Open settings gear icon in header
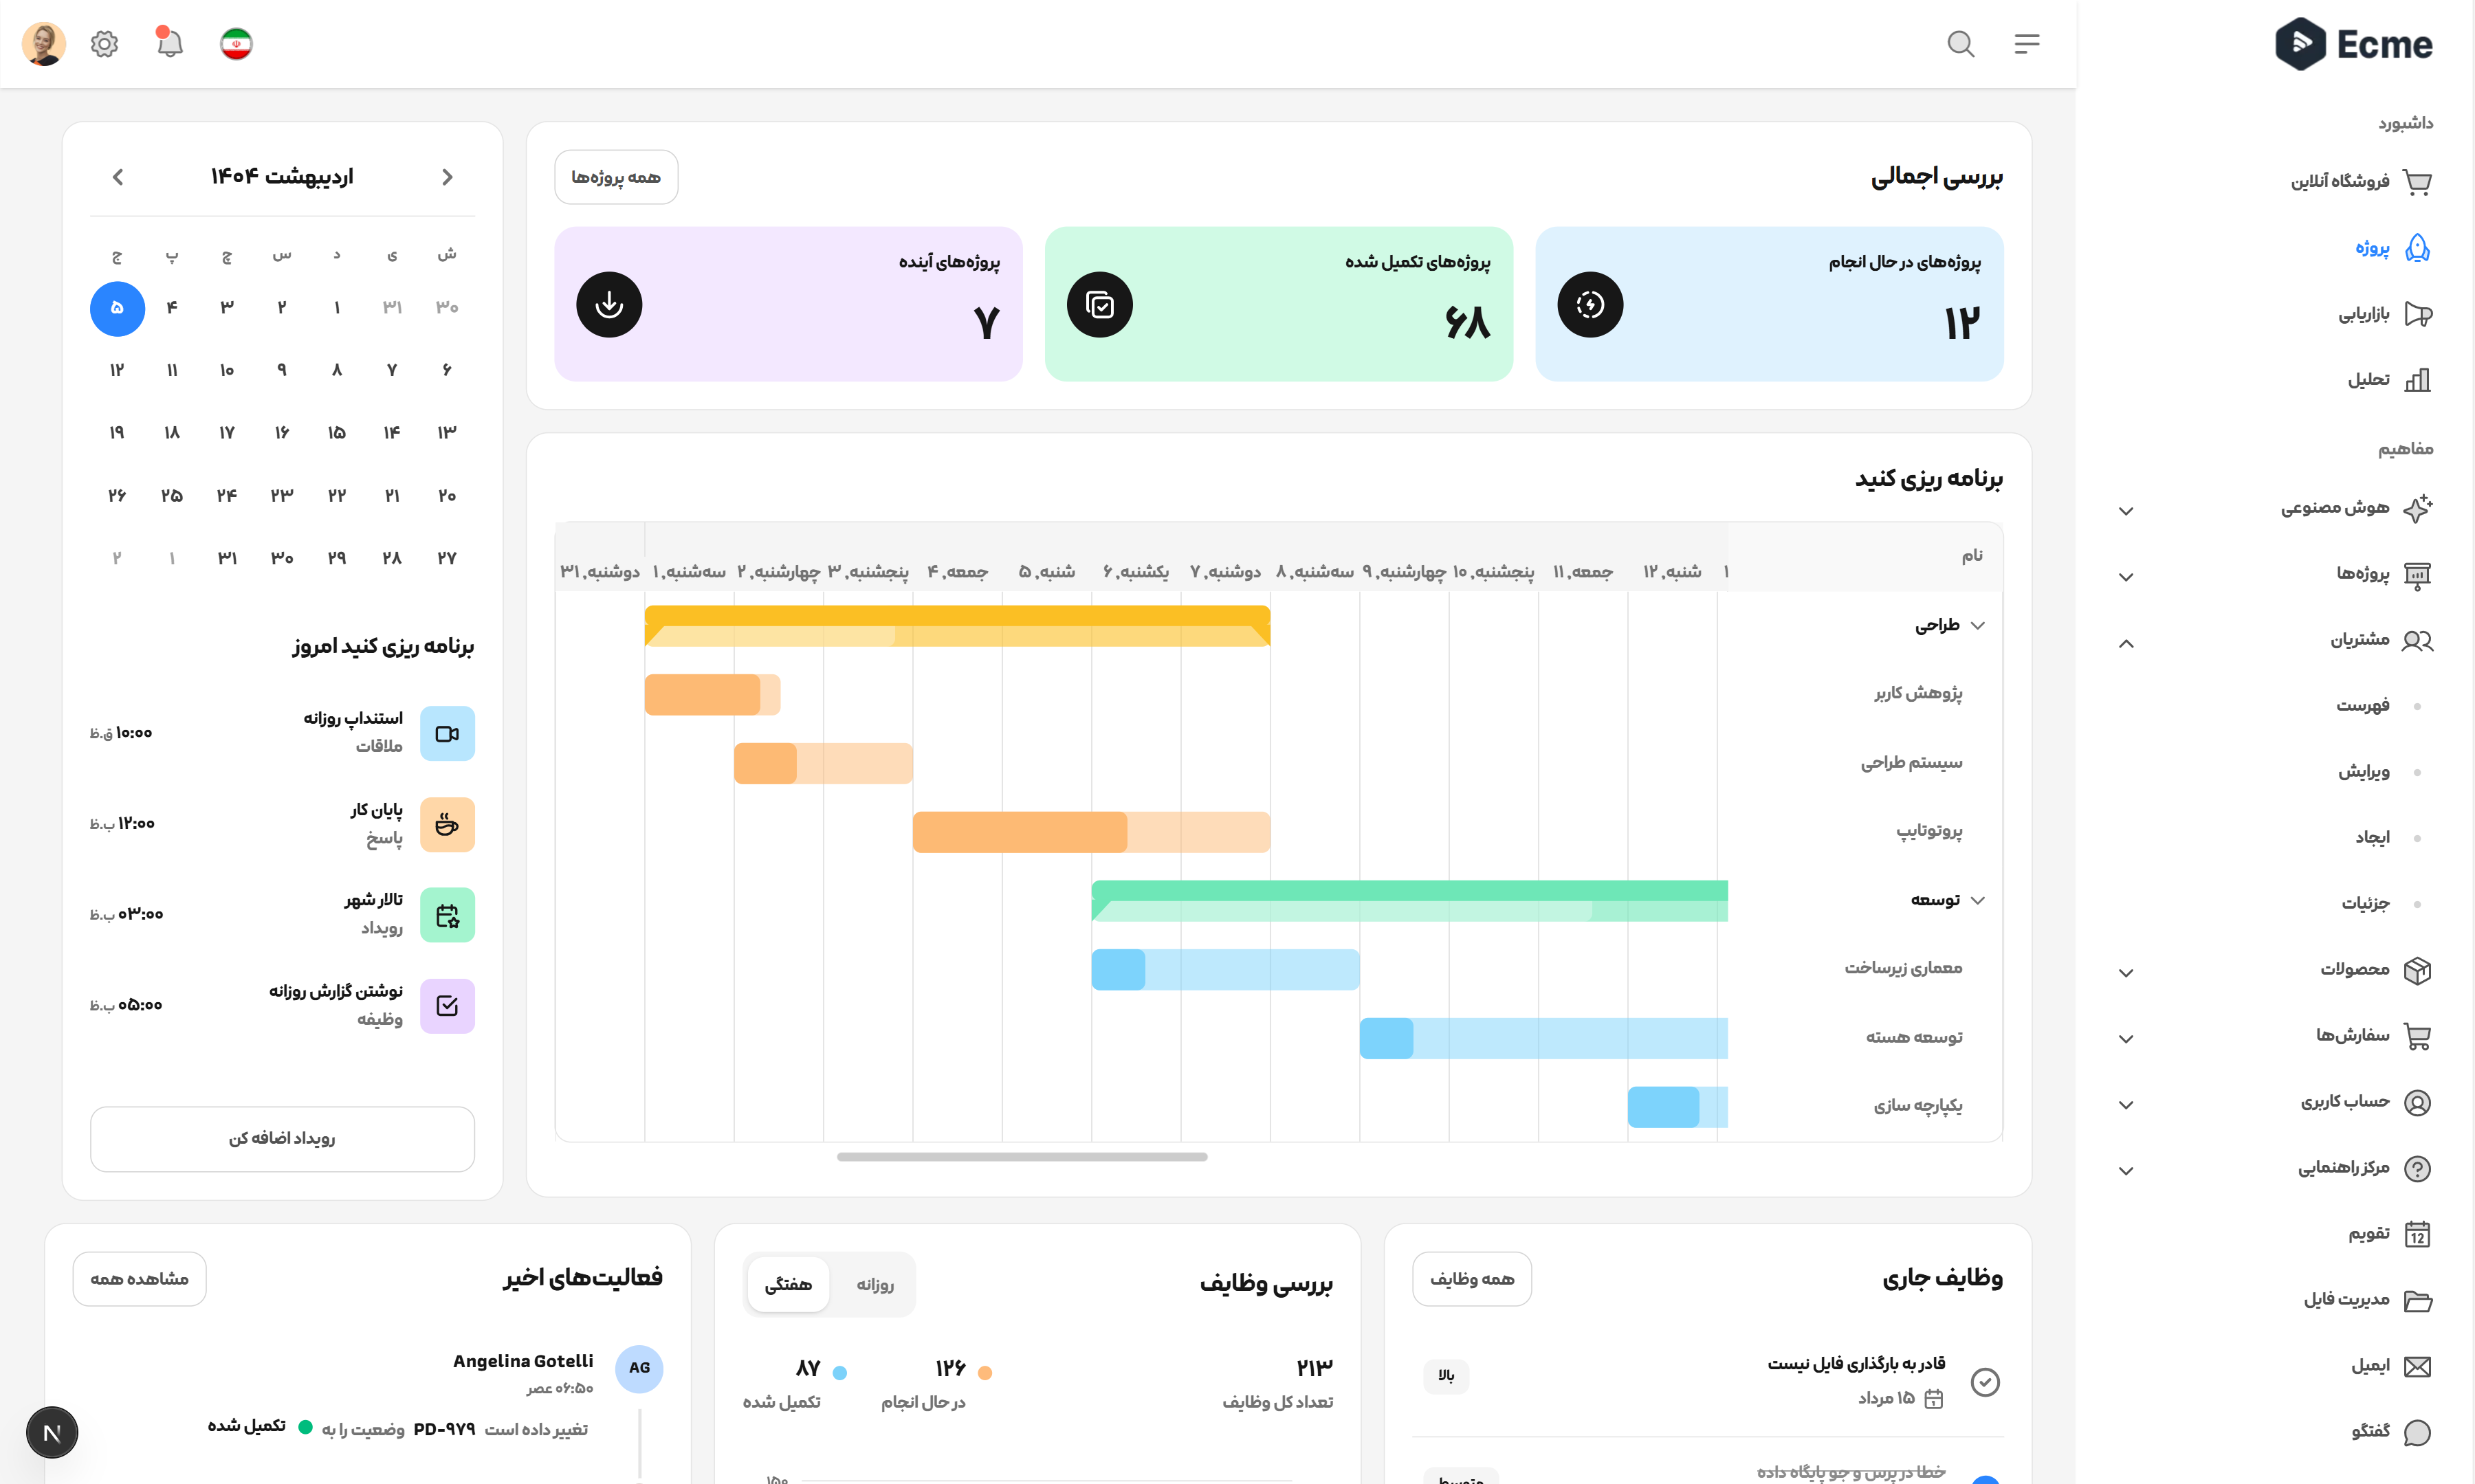This screenshot has height=1484, width=2475. coord(104,44)
